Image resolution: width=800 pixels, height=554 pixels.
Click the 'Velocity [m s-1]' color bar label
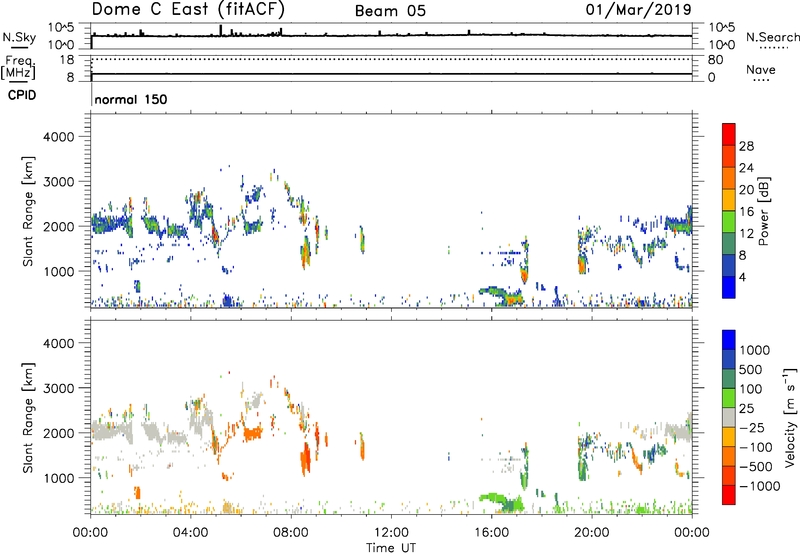790,417
